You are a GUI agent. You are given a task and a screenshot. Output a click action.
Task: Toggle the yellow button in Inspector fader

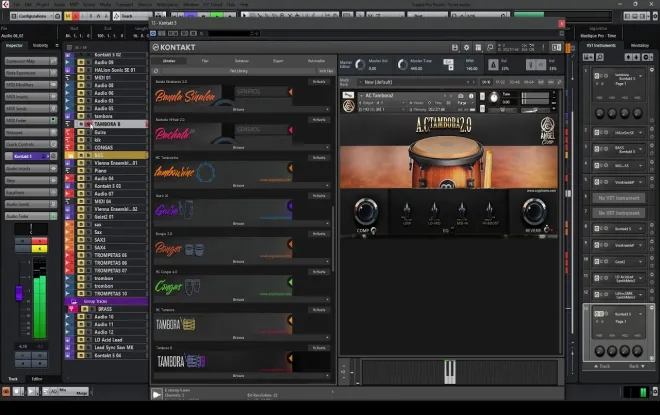40,249
